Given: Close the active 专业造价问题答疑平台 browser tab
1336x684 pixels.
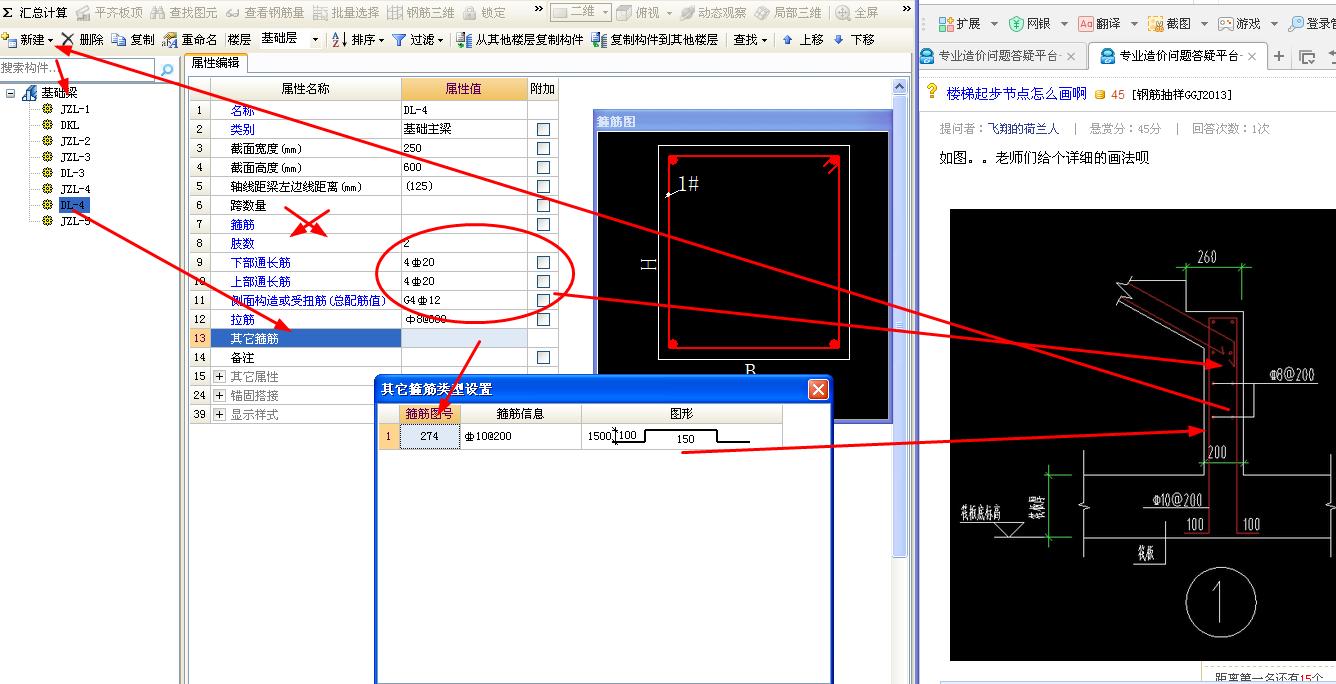Looking at the screenshot, I should pos(1252,57).
